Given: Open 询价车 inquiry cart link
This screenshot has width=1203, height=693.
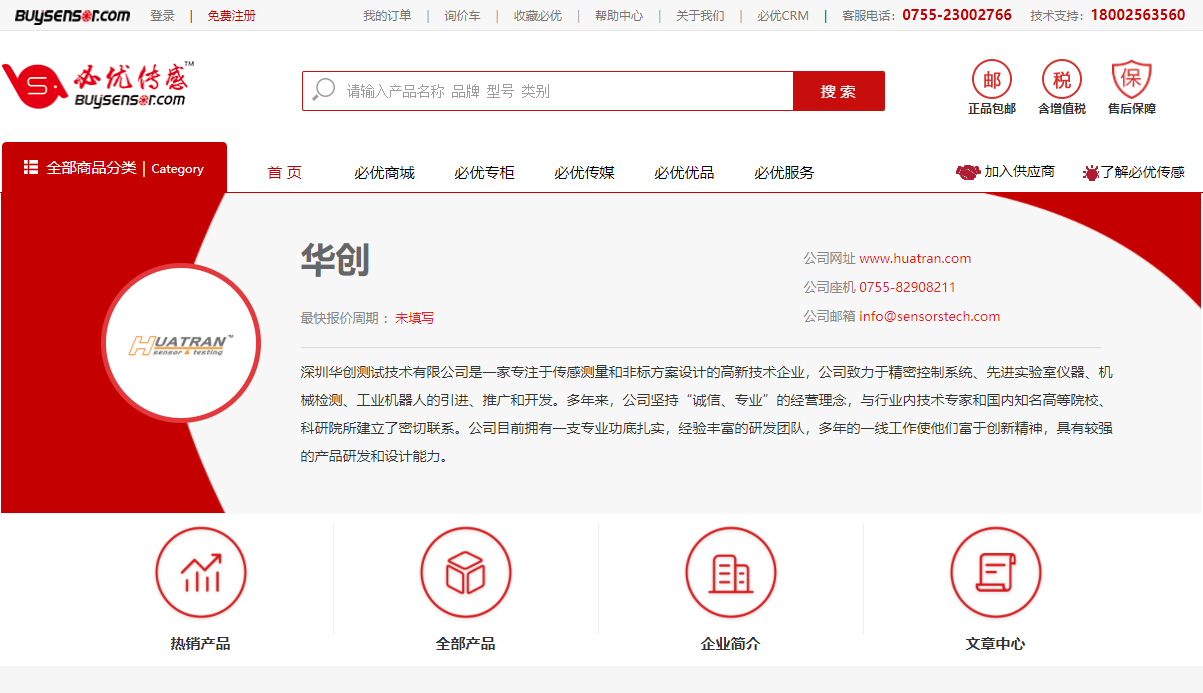Looking at the screenshot, I should tap(462, 15).
